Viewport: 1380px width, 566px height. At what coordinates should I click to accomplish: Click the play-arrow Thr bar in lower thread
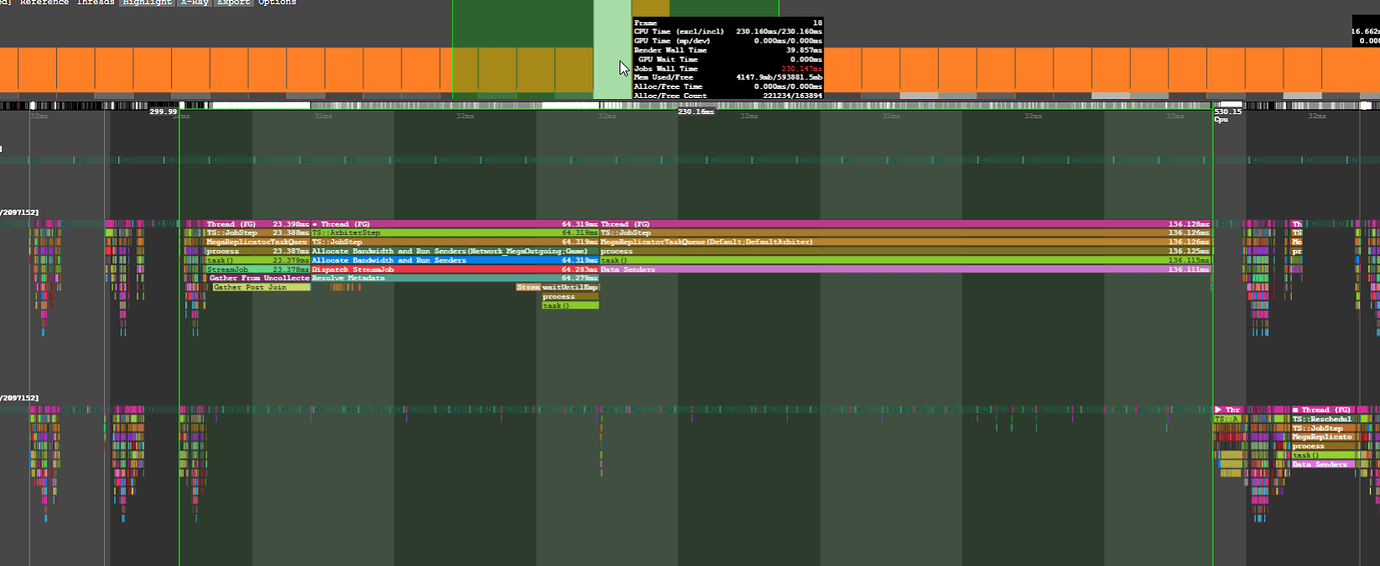[1228, 410]
